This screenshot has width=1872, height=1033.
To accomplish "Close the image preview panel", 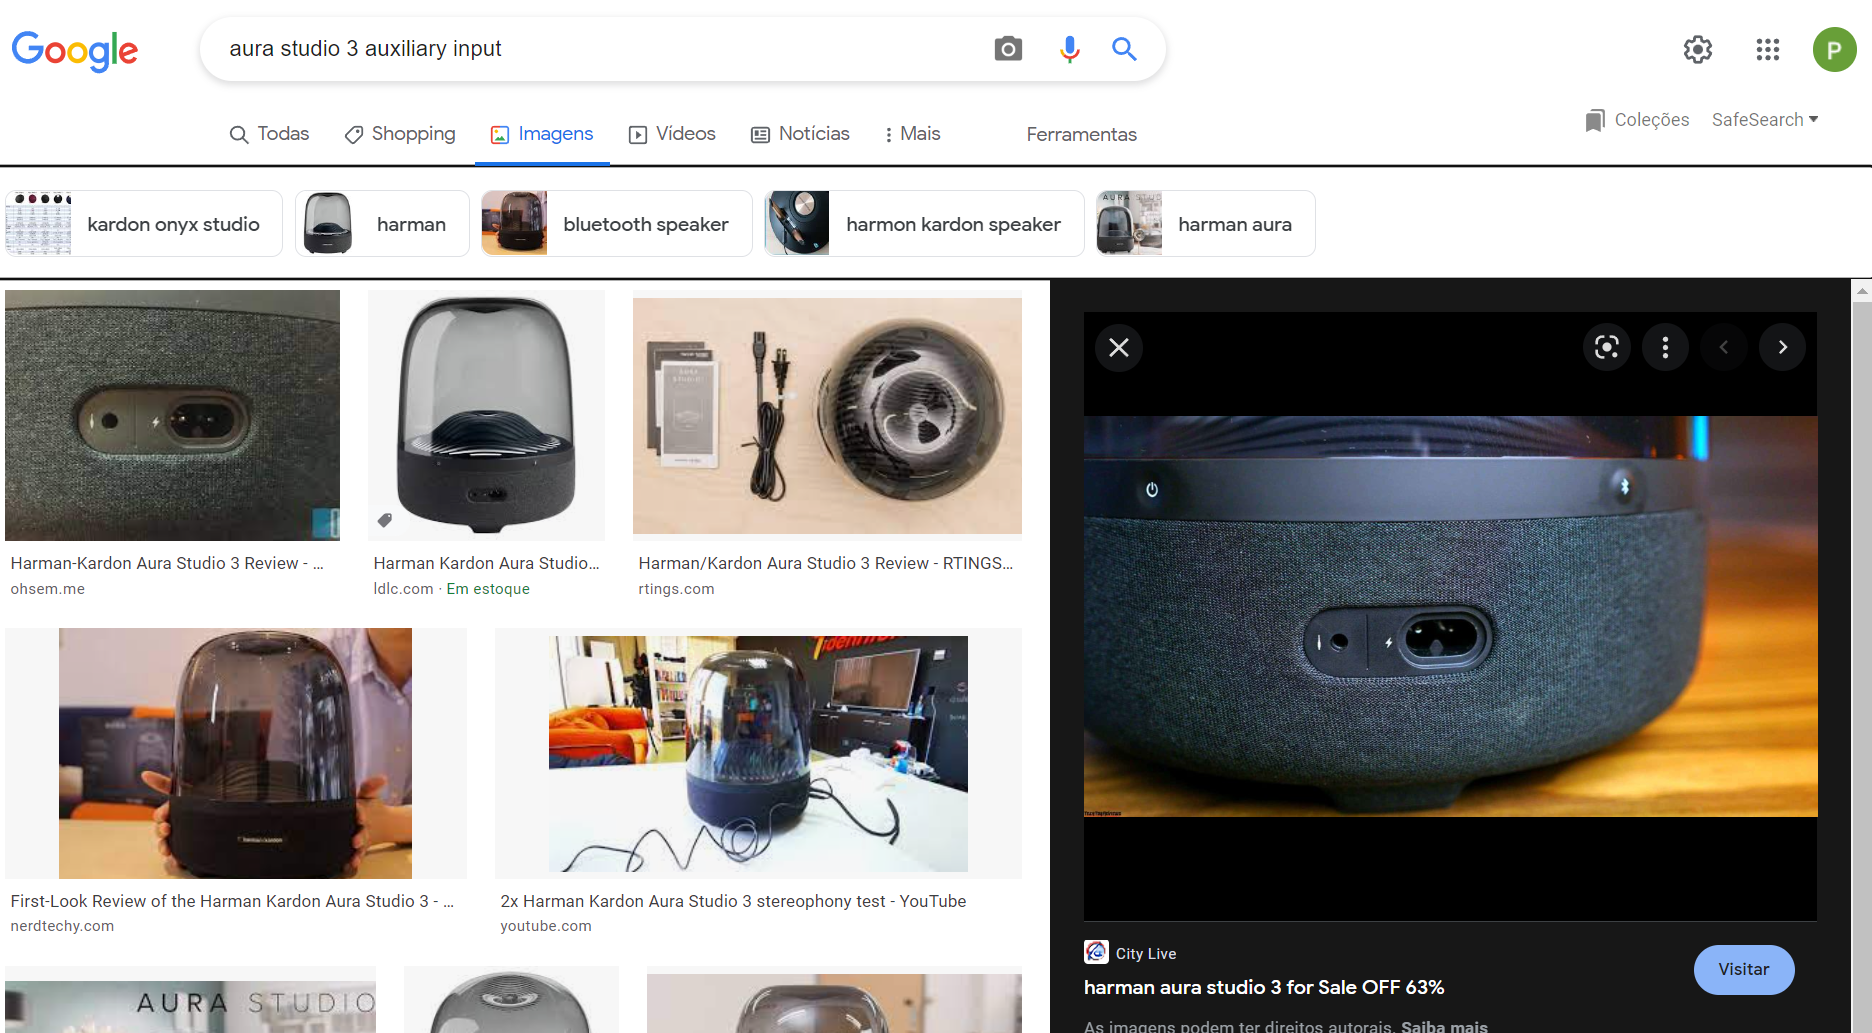I will coord(1119,347).
